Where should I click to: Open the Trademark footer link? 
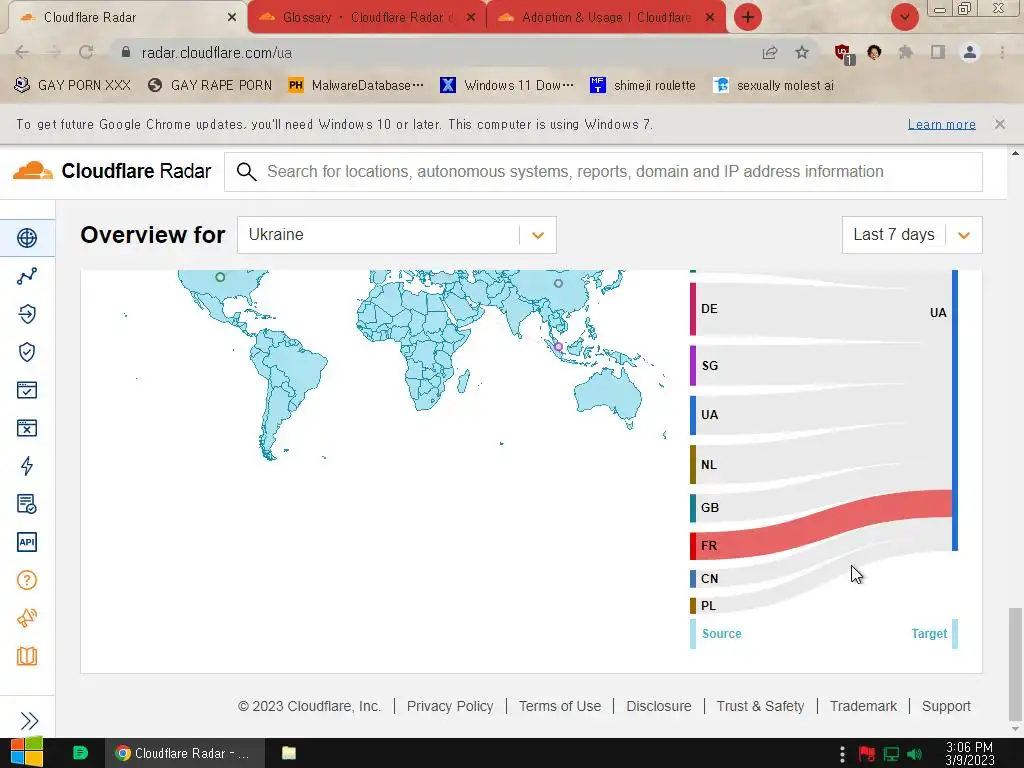click(863, 706)
